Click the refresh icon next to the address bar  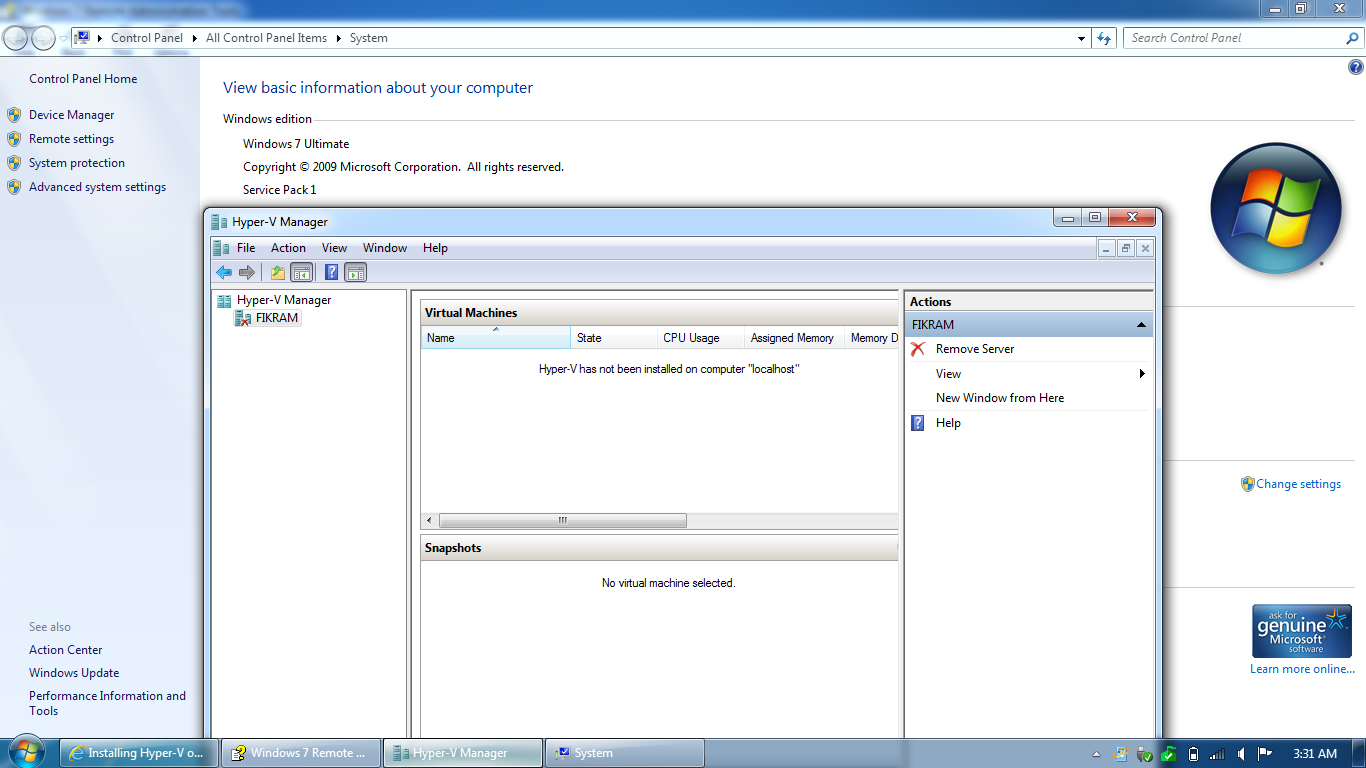1104,38
